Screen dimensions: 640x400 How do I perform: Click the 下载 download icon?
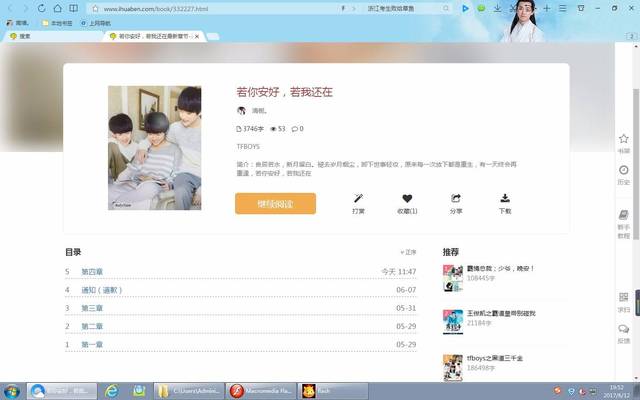505,199
